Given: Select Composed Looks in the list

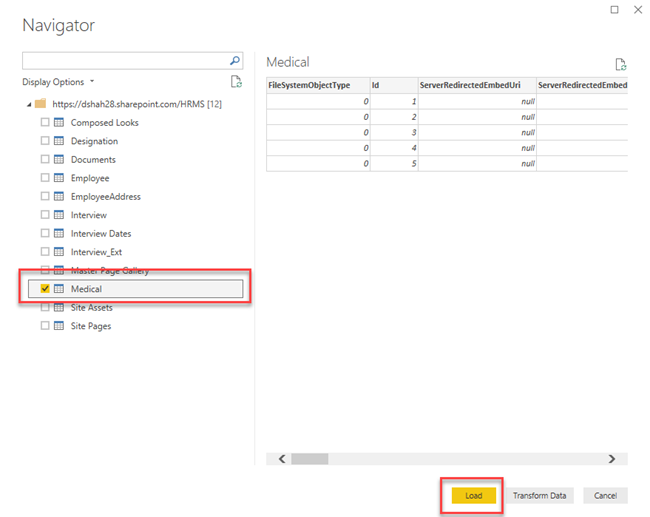Looking at the screenshot, I should point(104,122).
